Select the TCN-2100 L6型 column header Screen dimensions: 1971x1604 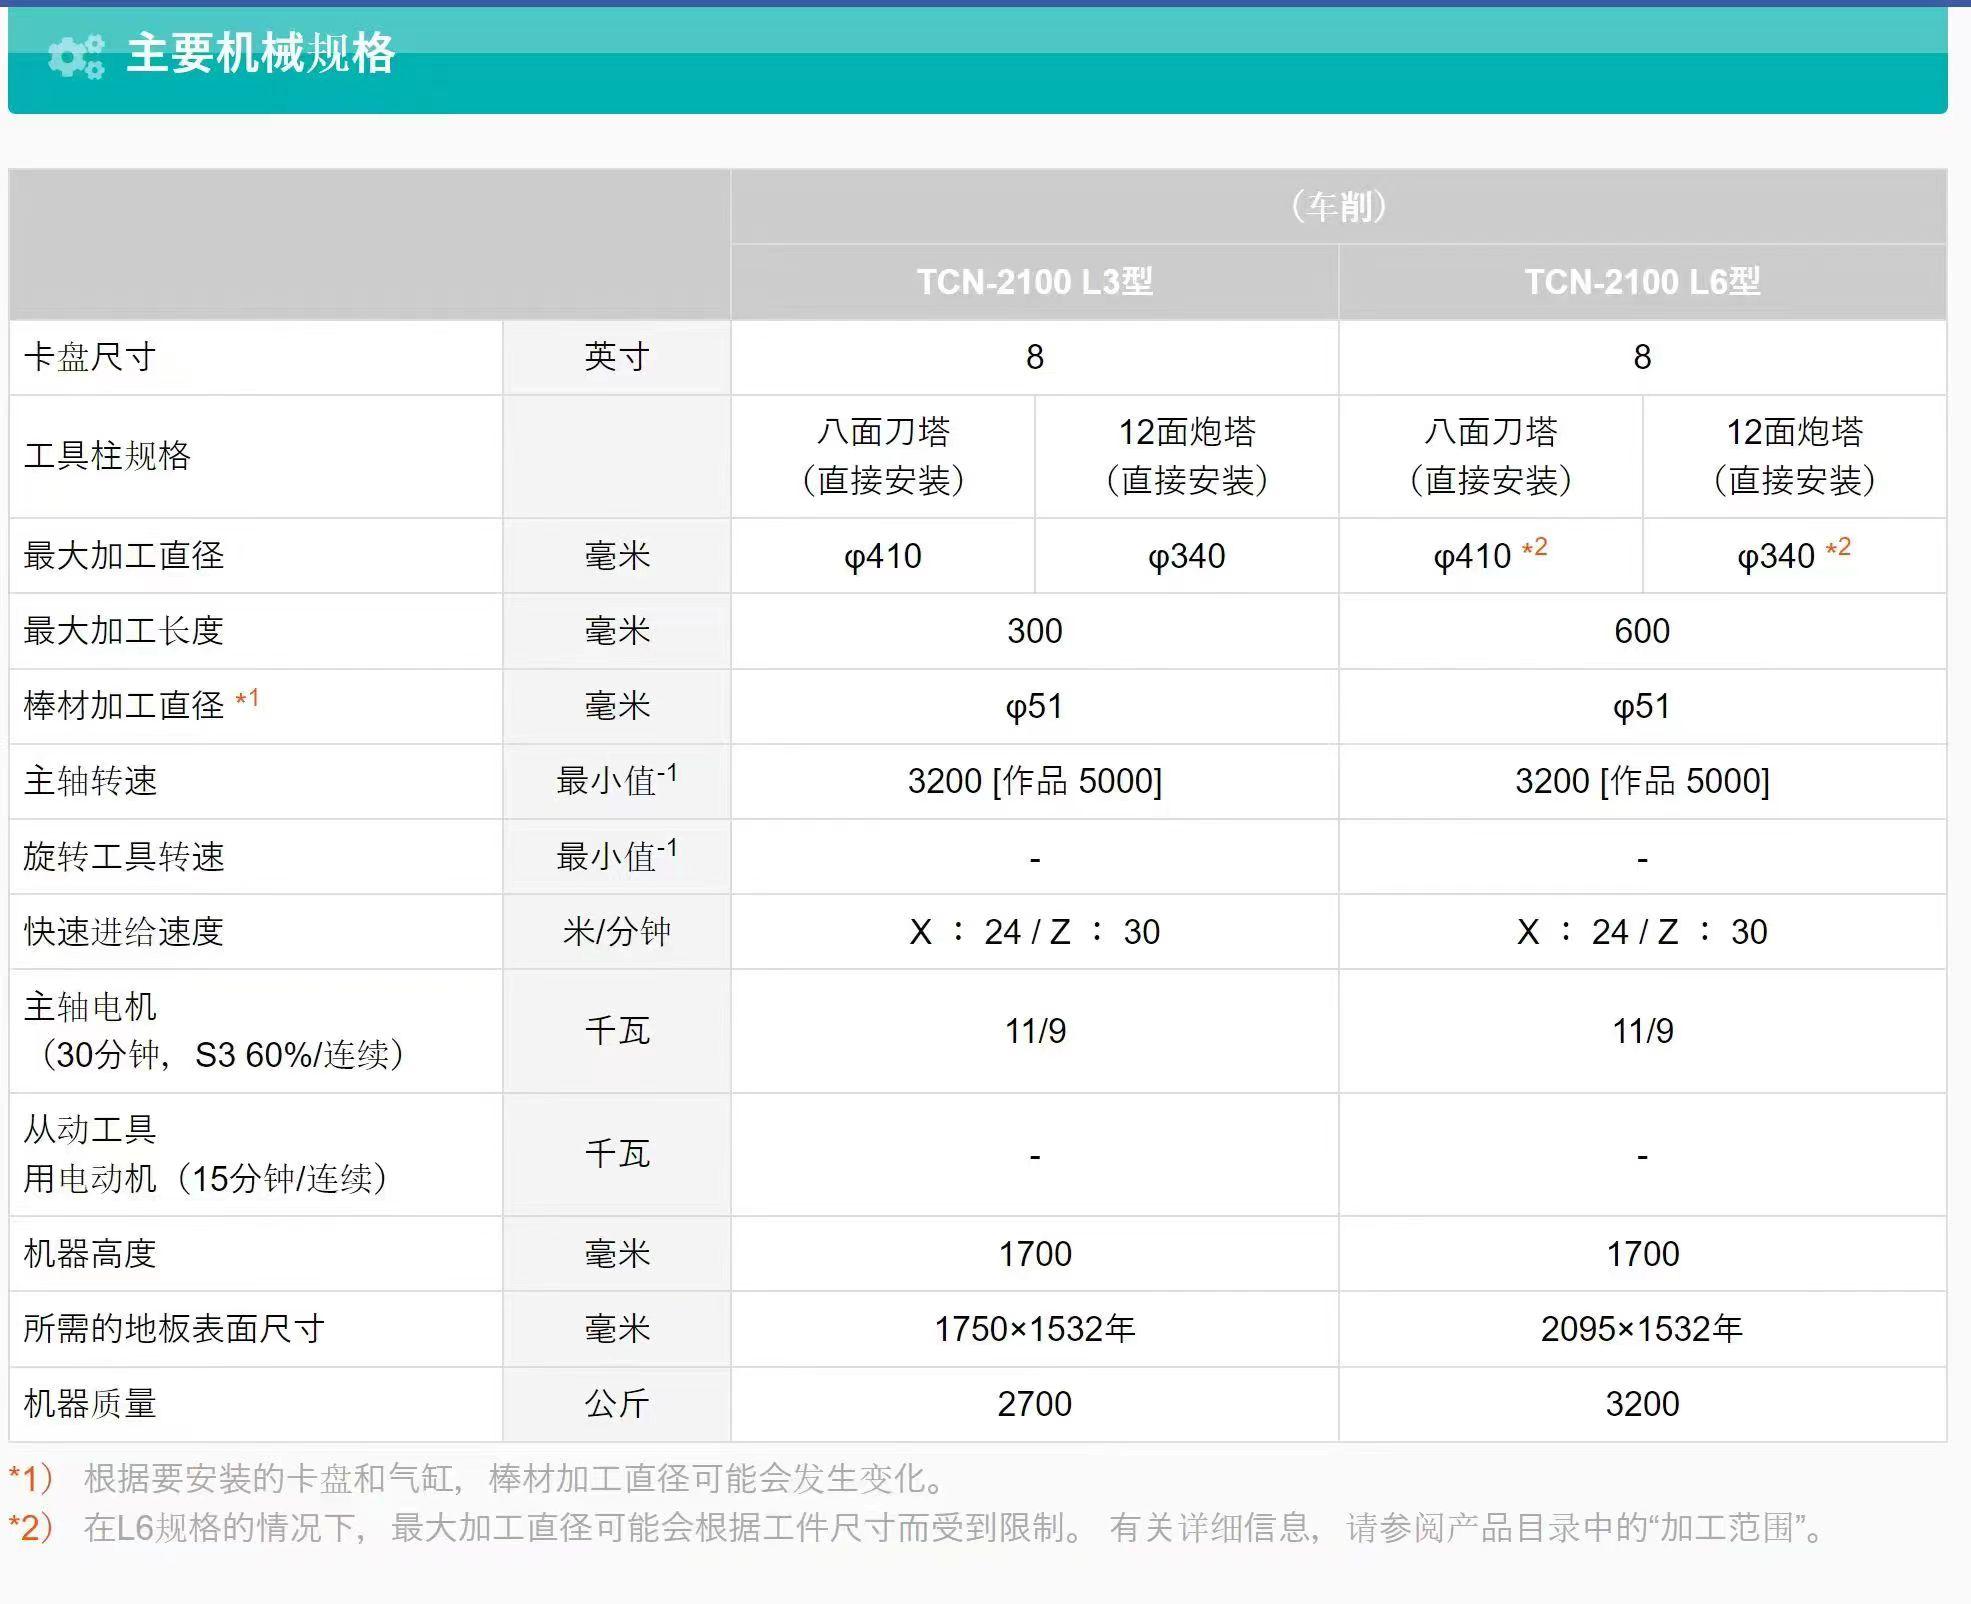point(1645,283)
